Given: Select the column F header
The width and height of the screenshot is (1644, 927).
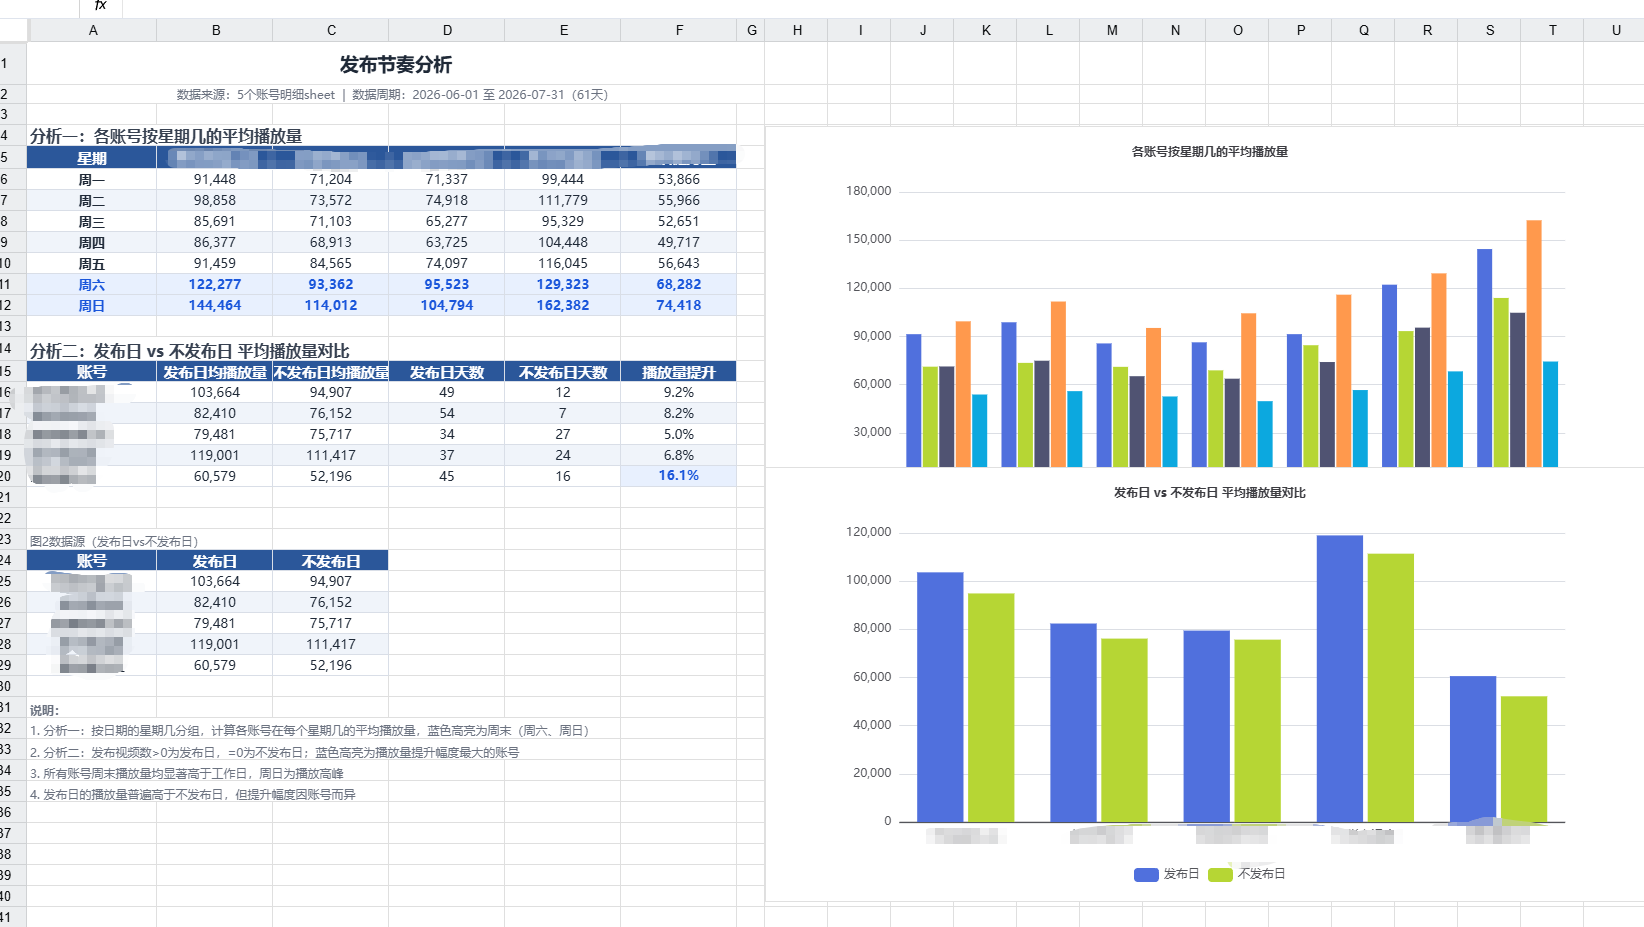Looking at the screenshot, I should 679,30.
